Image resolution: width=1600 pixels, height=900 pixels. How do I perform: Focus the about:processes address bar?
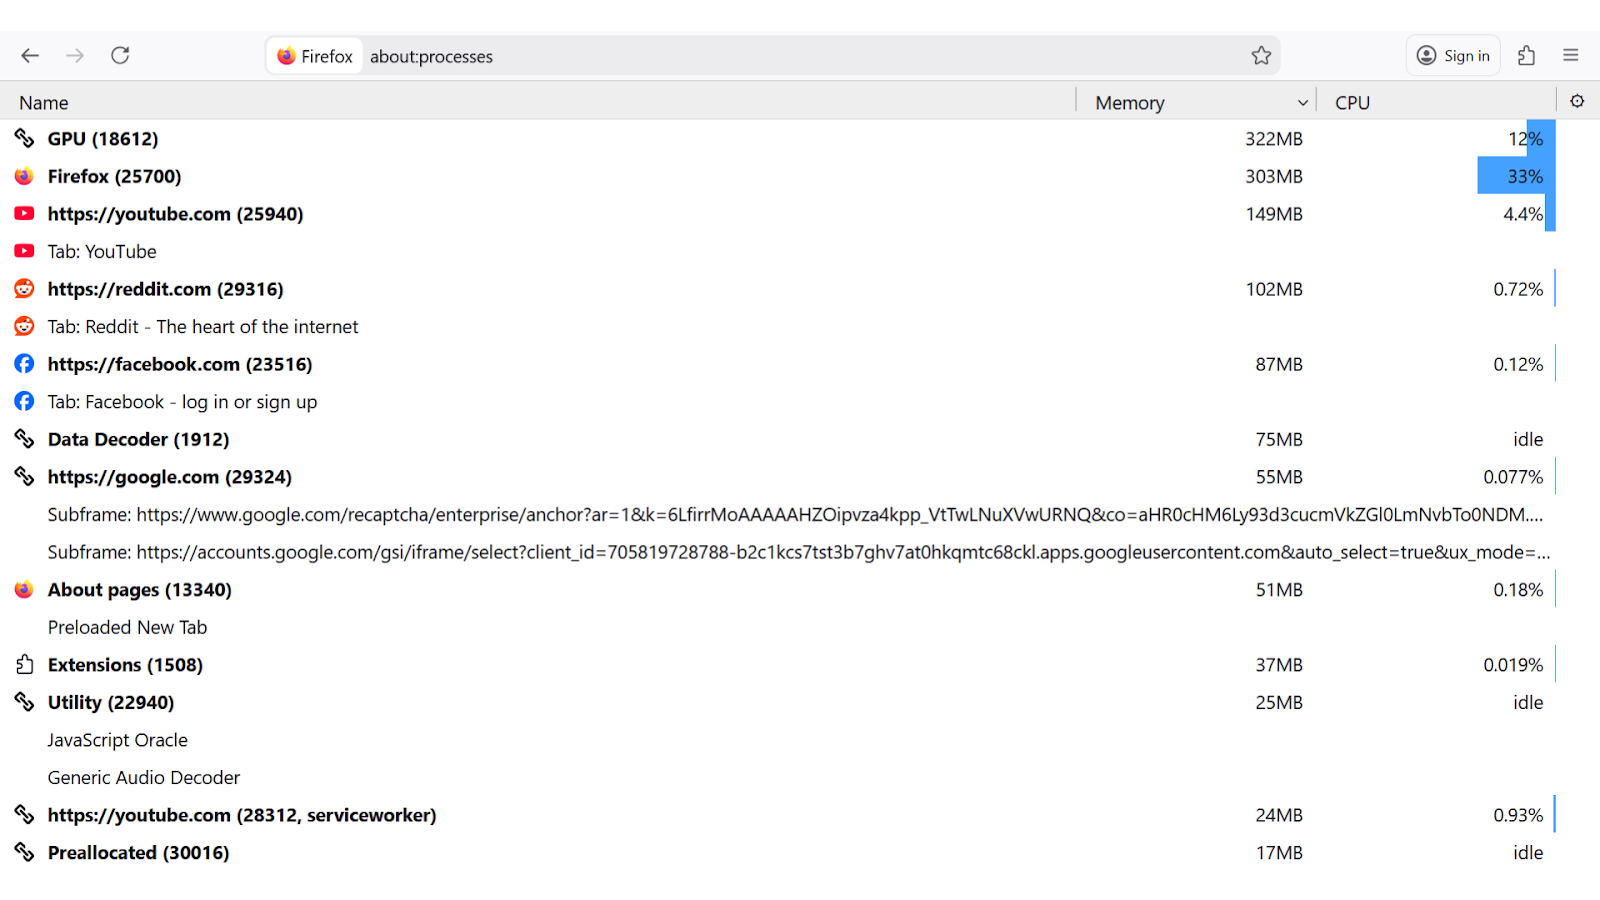coord(800,56)
